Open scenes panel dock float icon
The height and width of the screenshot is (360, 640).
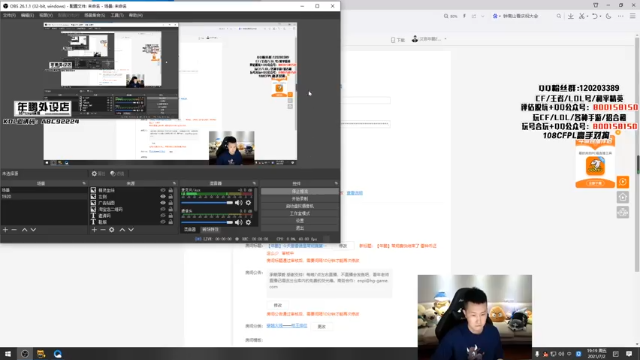coord(84,183)
